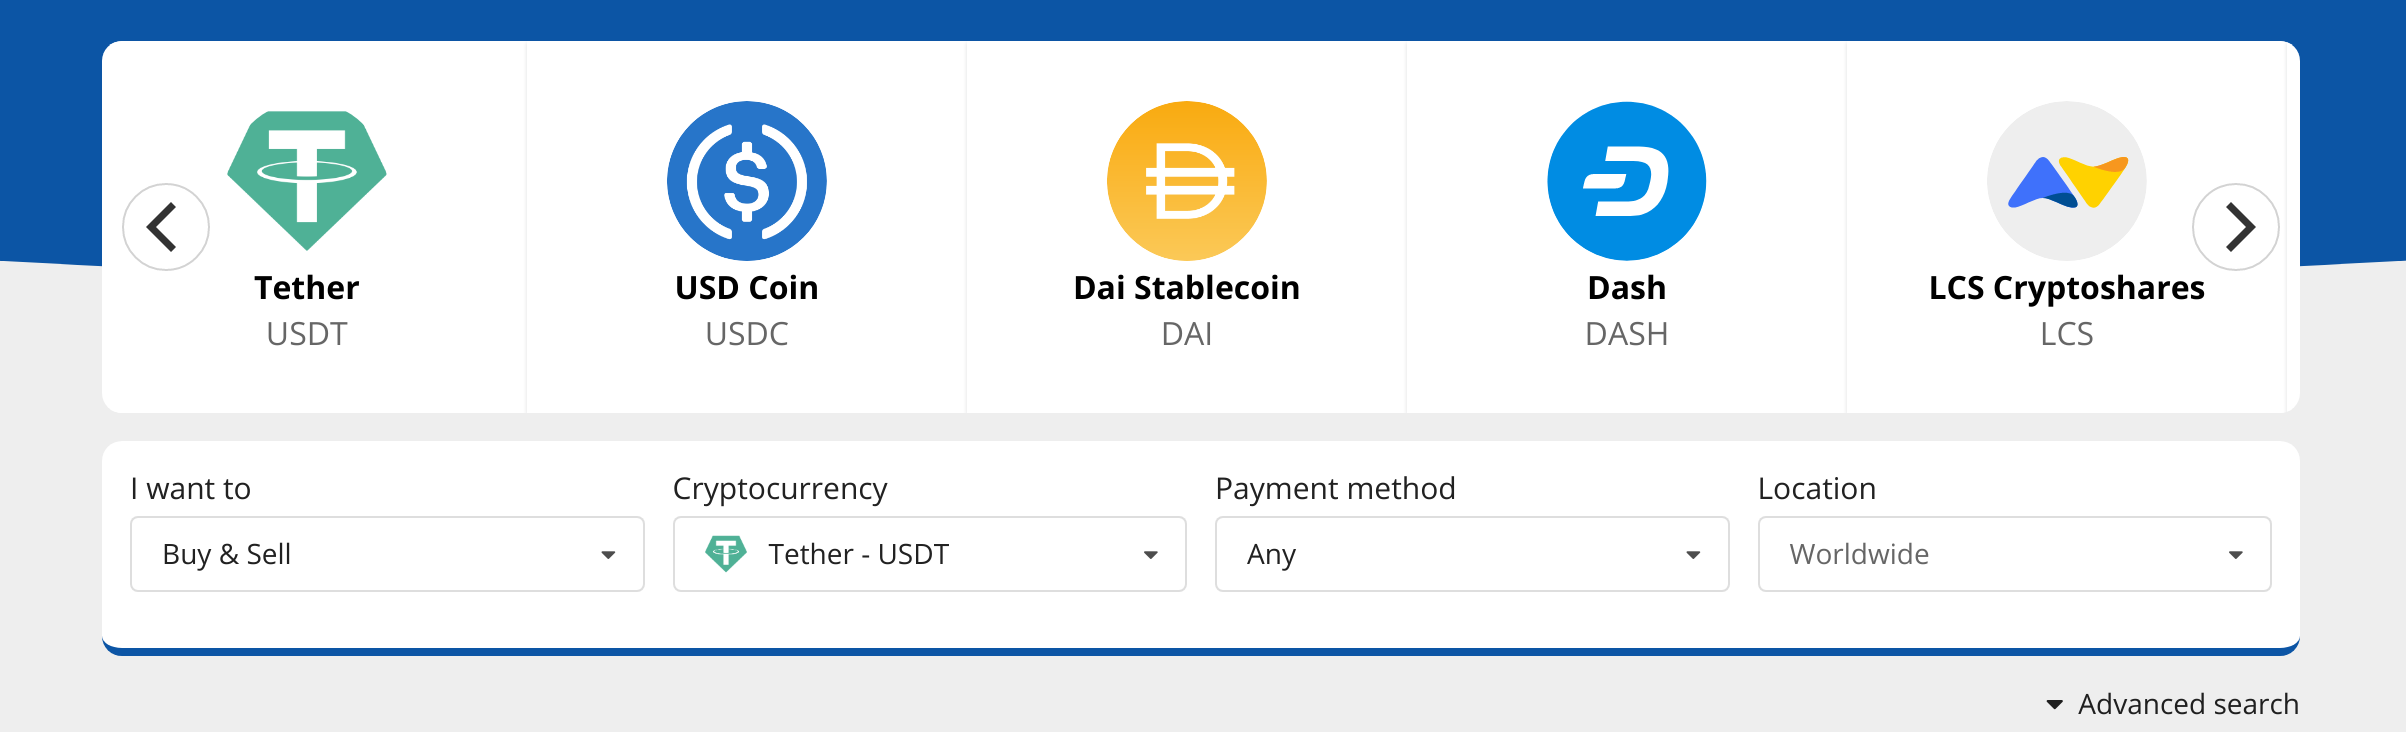Go to previous coins with left arrow

tap(166, 227)
